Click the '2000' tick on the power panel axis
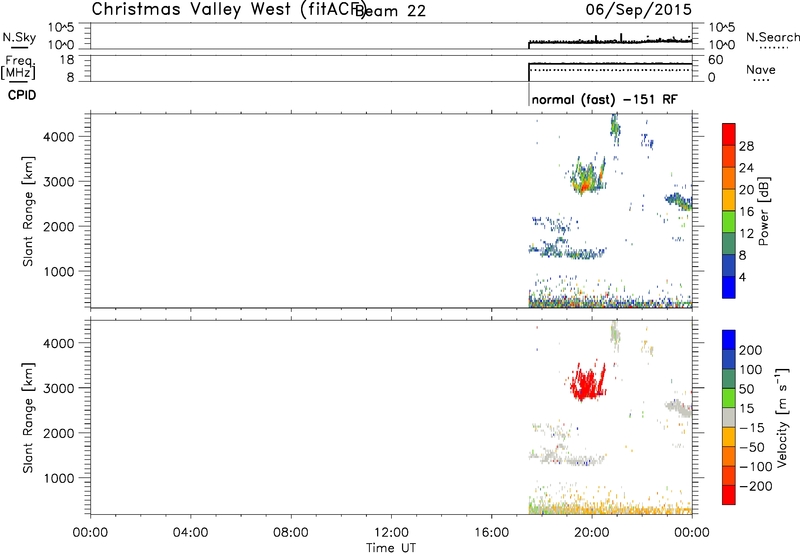The image size is (800, 554). (59, 226)
